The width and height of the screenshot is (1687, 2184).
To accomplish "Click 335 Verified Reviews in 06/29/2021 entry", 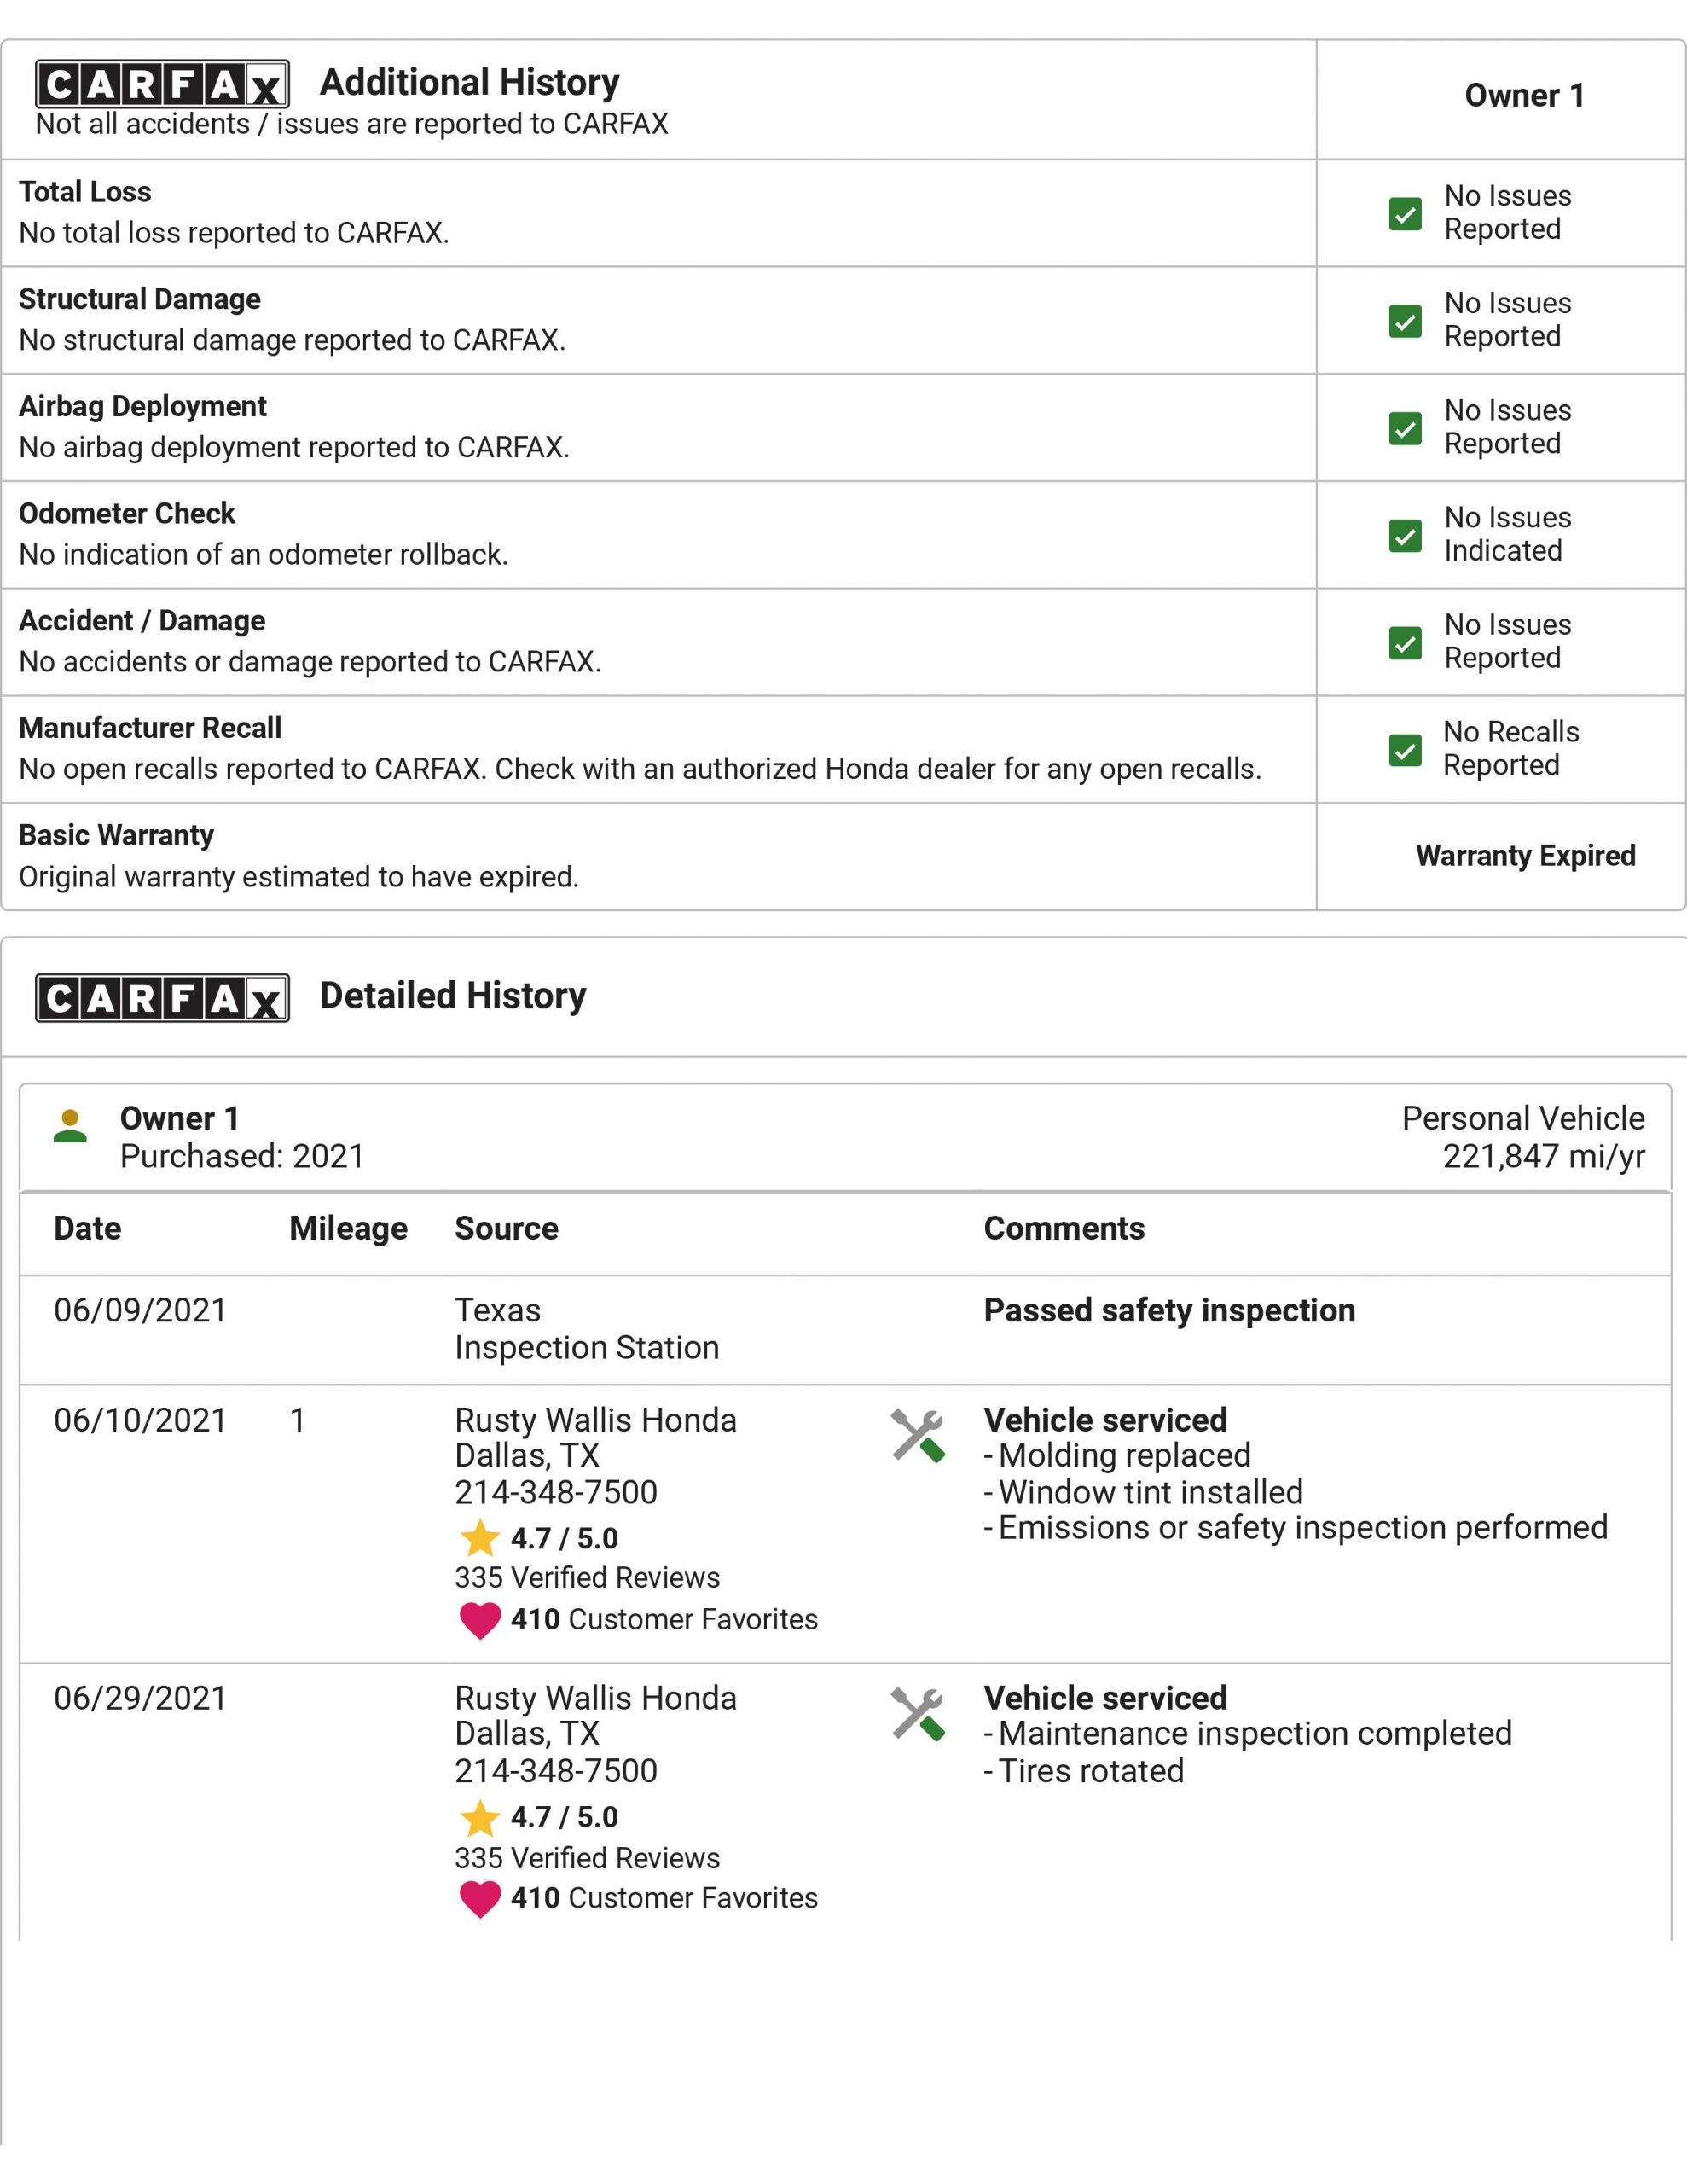I will click(x=587, y=1858).
